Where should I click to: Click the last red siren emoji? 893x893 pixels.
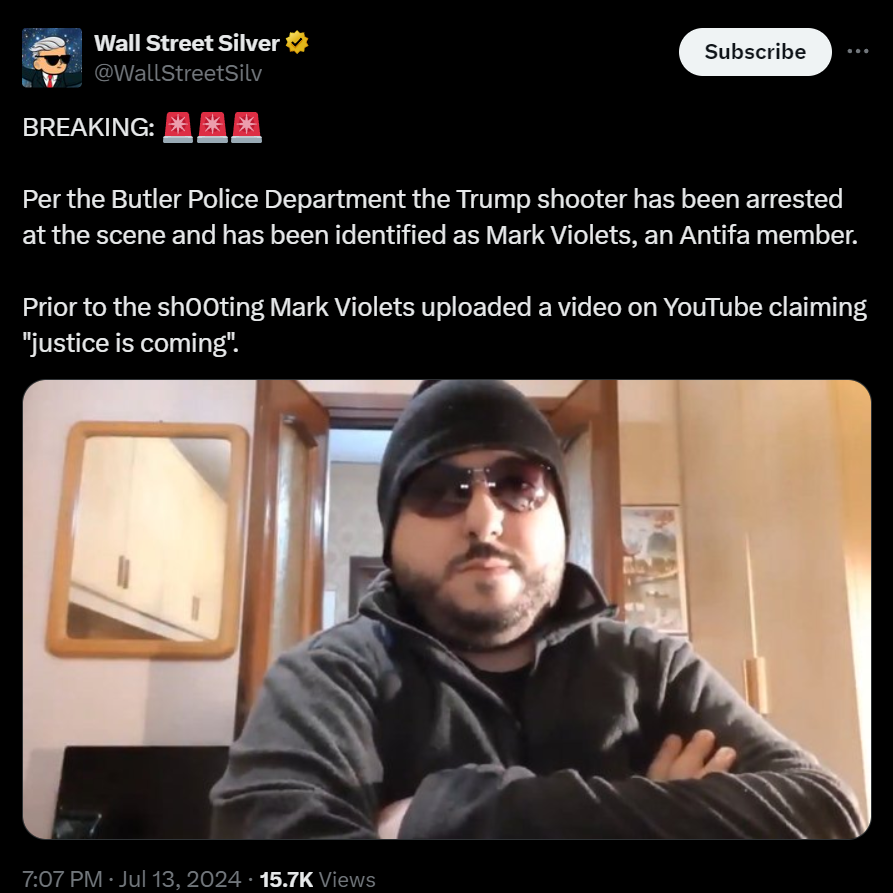coord(247,127)
